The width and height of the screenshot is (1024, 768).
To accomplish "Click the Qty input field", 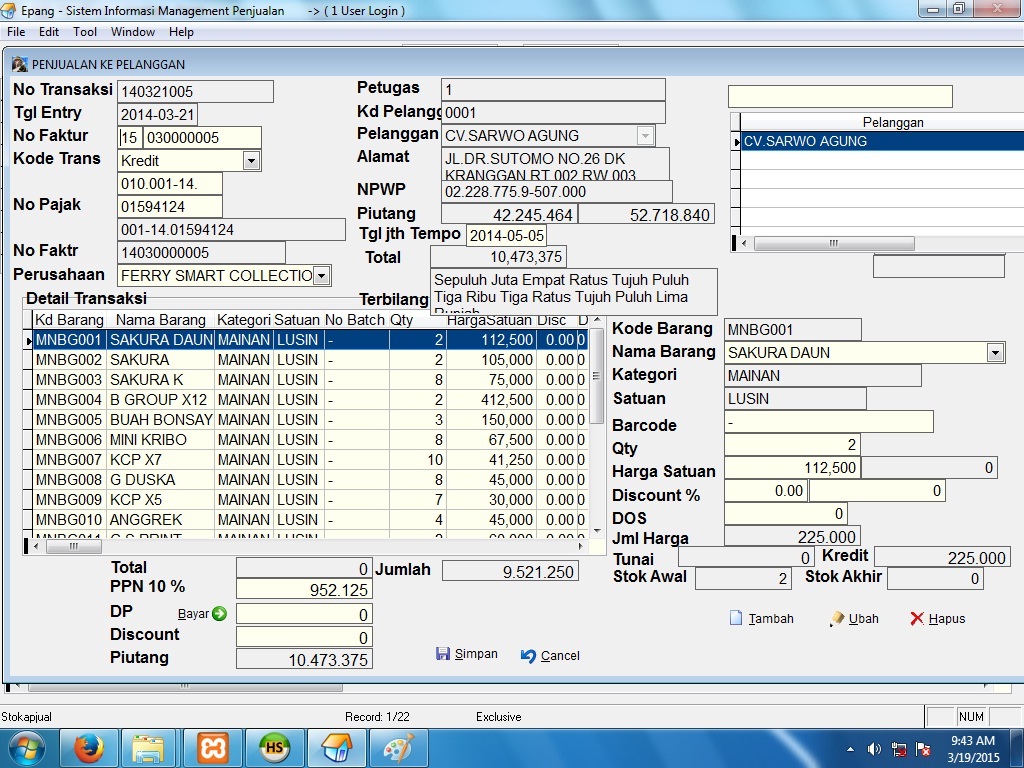I will click(791, 444).
